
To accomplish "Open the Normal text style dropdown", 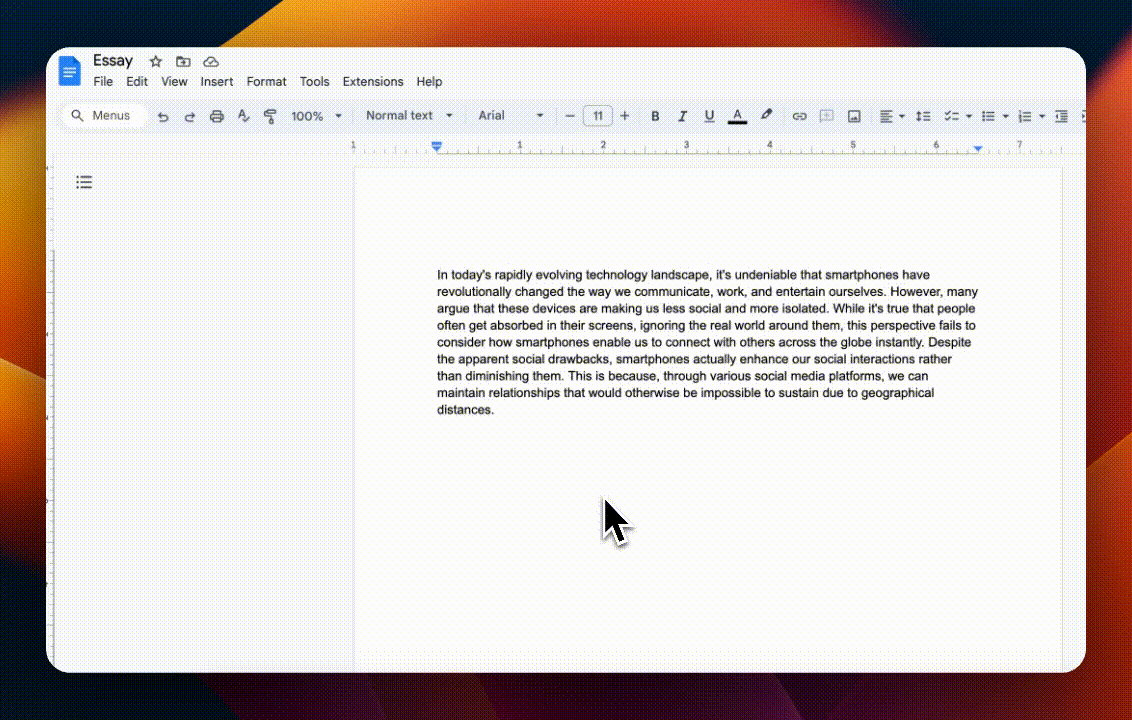I will click(407, 115).
